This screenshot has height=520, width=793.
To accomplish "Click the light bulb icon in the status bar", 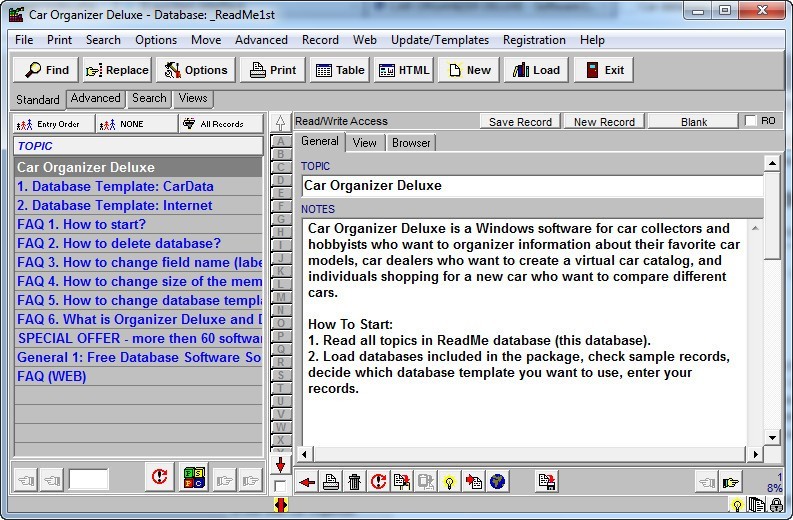I will [737, 505].
